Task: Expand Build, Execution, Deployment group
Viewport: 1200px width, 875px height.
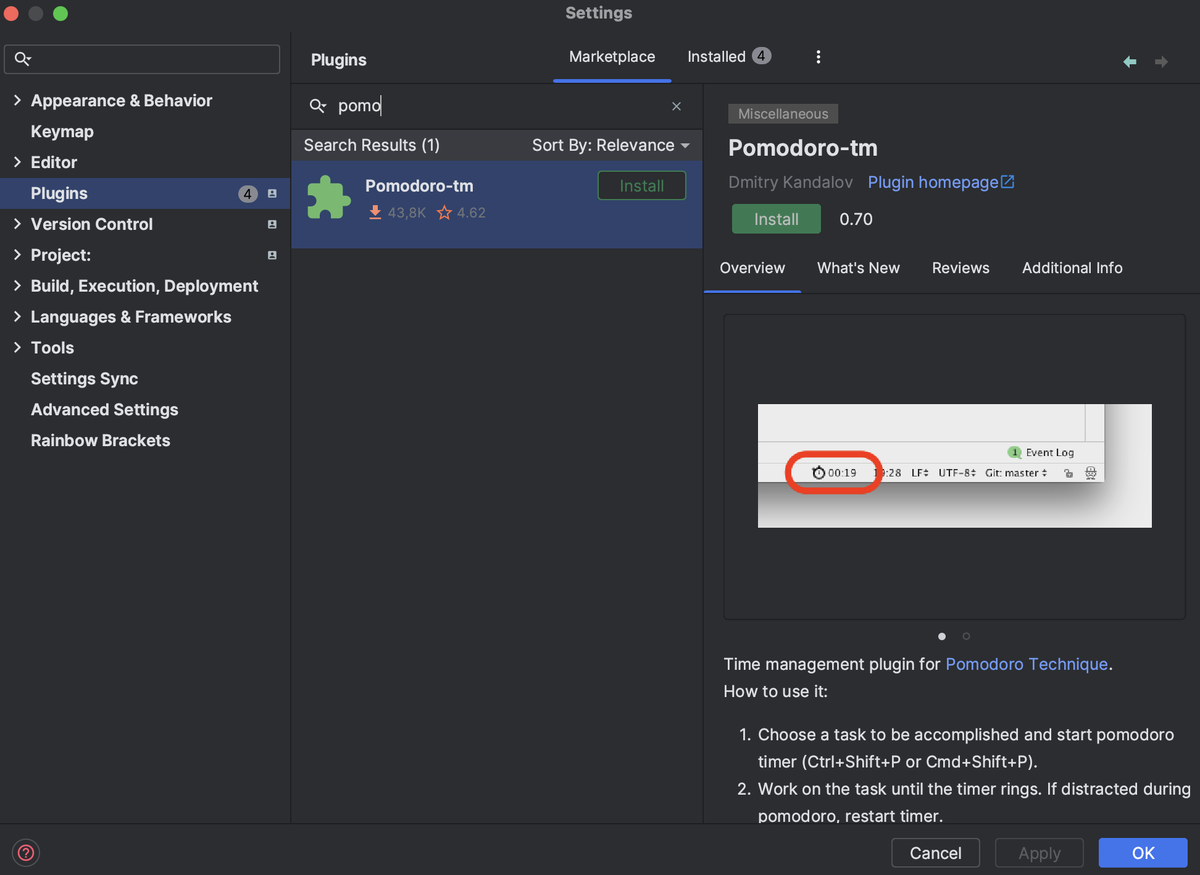Action: [17, 286]
